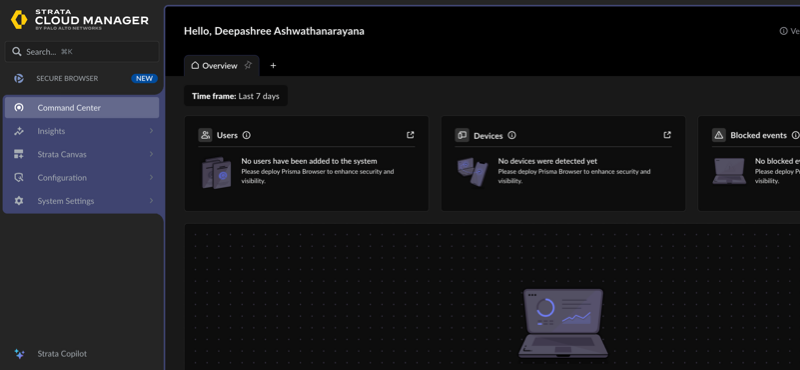Open the Time frame Last 7 days selector
Screen dimensions: 800x370
click(x=236, y=96)
